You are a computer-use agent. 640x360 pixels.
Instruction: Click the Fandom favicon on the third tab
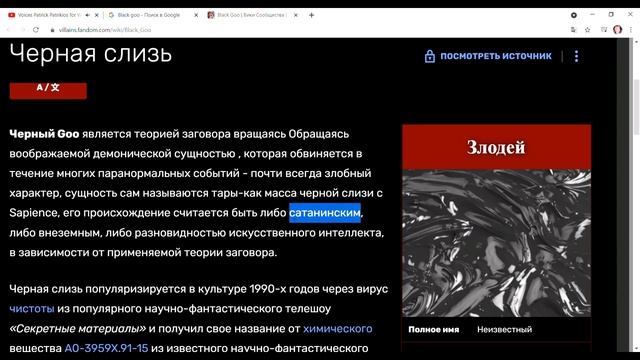[211, 15]
